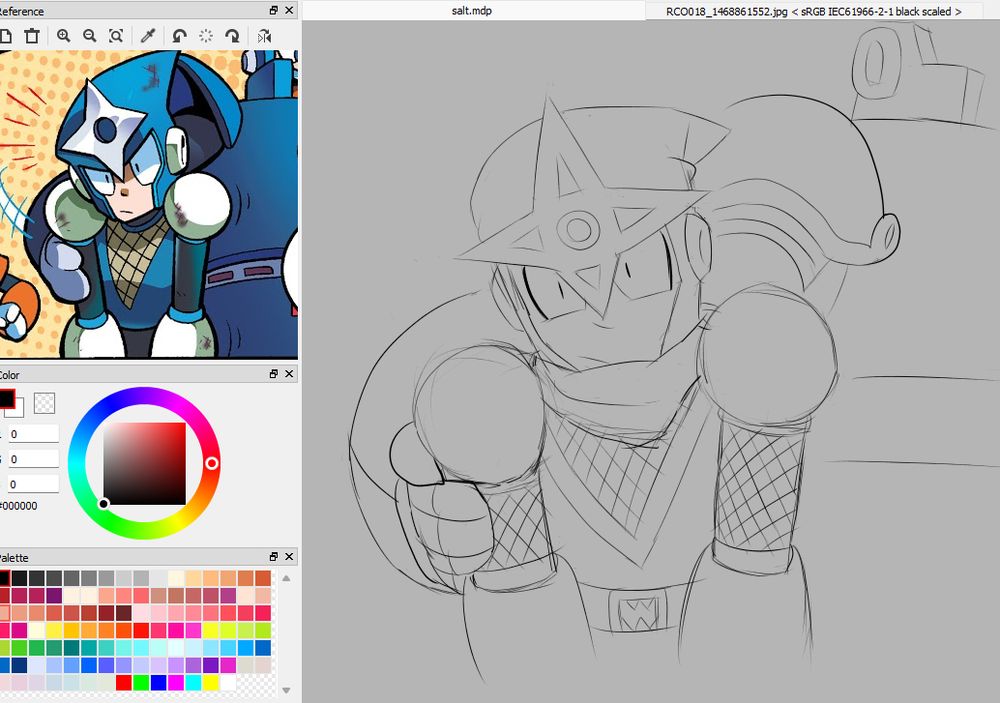The image size is (1000, 703).
Task: Click the comic reference image preview
Action: pyautogui.click(x=149, y=204)
